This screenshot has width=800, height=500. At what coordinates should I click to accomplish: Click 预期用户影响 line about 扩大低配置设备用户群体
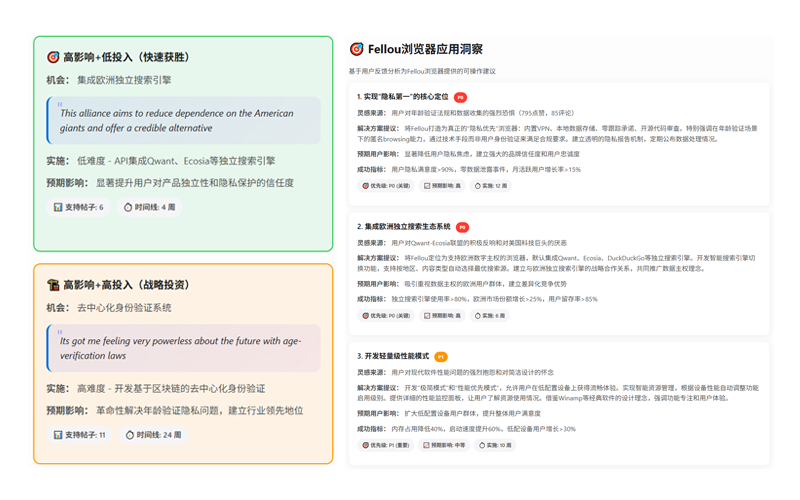click(448, 414)
